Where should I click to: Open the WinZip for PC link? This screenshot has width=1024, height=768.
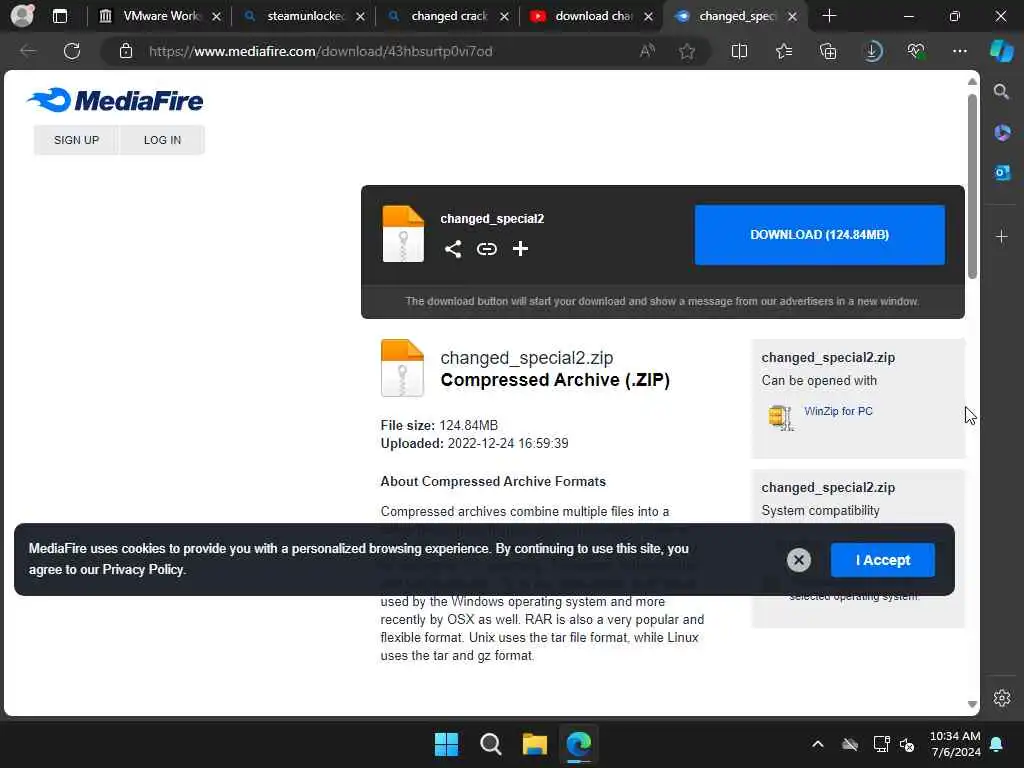click(838, 411)
